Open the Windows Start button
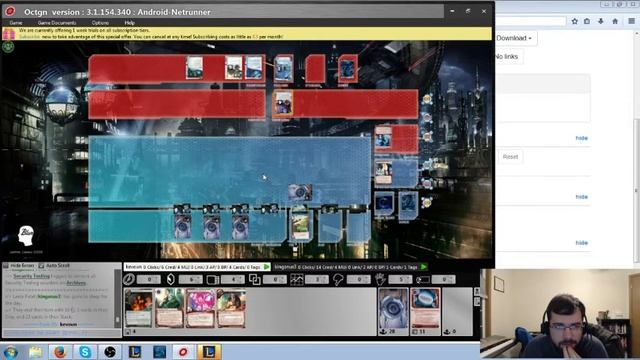Image resolution: width=640 pixels, height=360 pixels. click(x=10, y=352)
